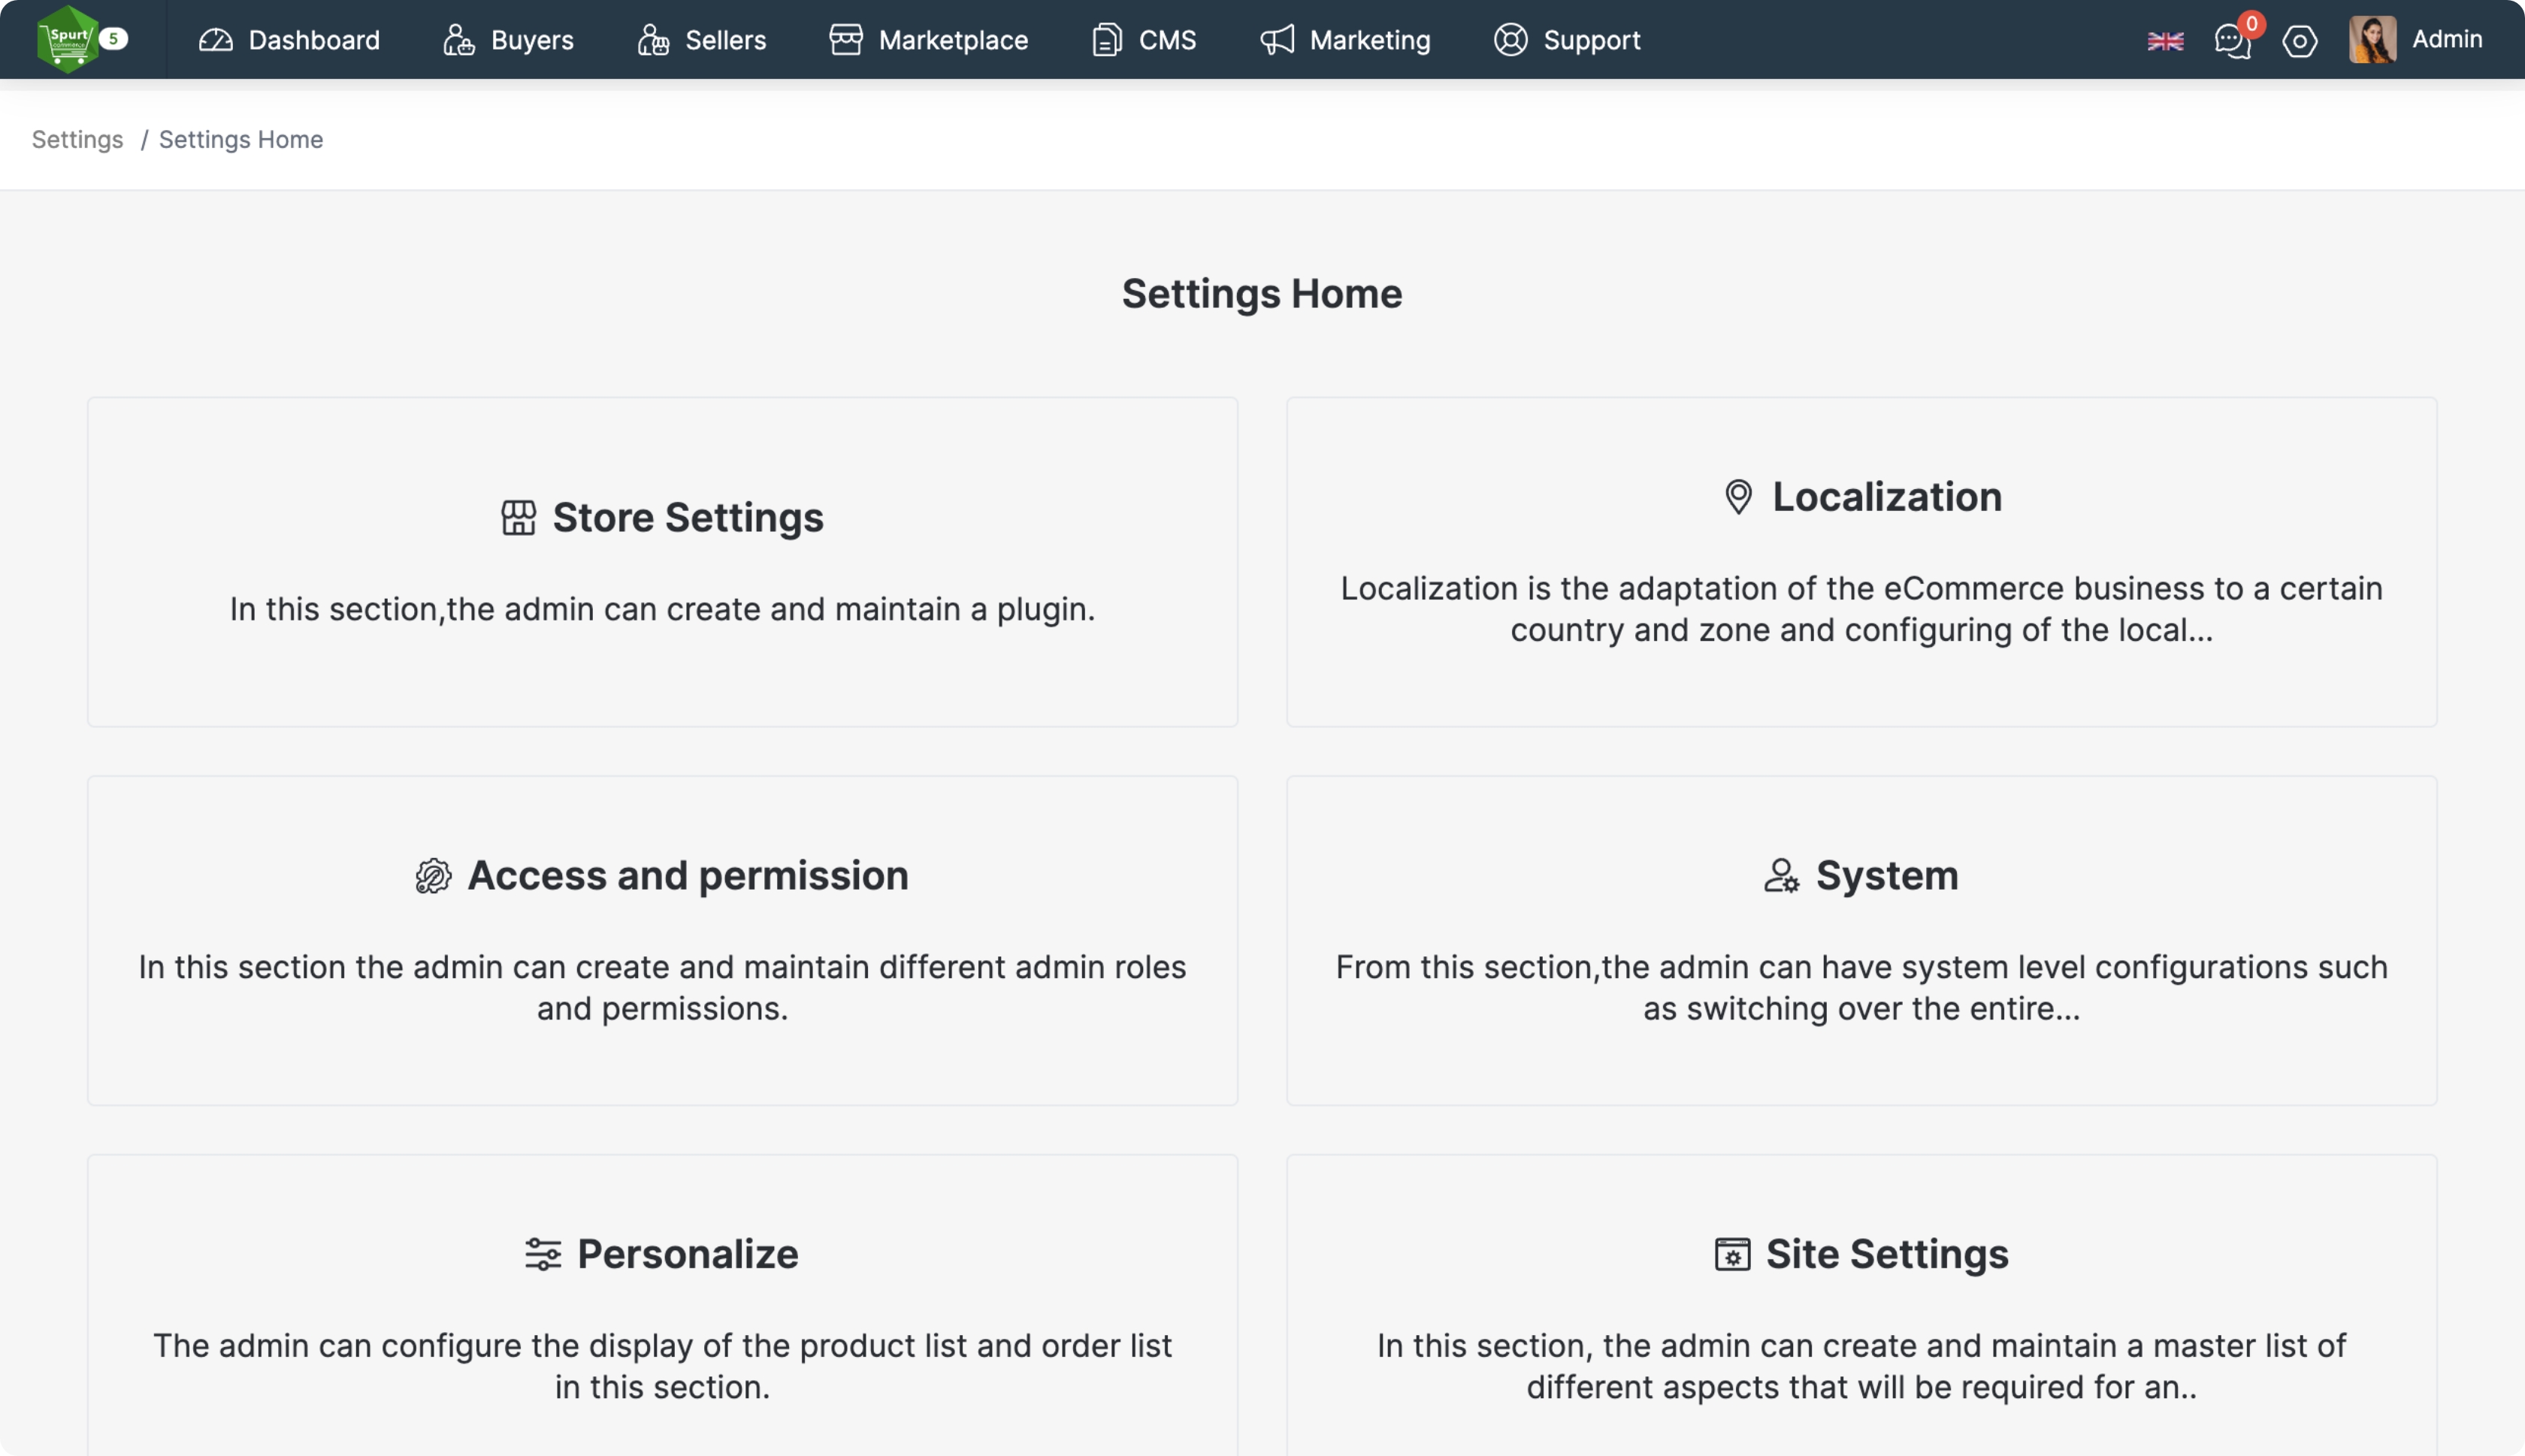Image resolution: width=2525 pixels, height=1456 pixels.
Task: Open the Support menu
Action: click(x=1567, y=40)
